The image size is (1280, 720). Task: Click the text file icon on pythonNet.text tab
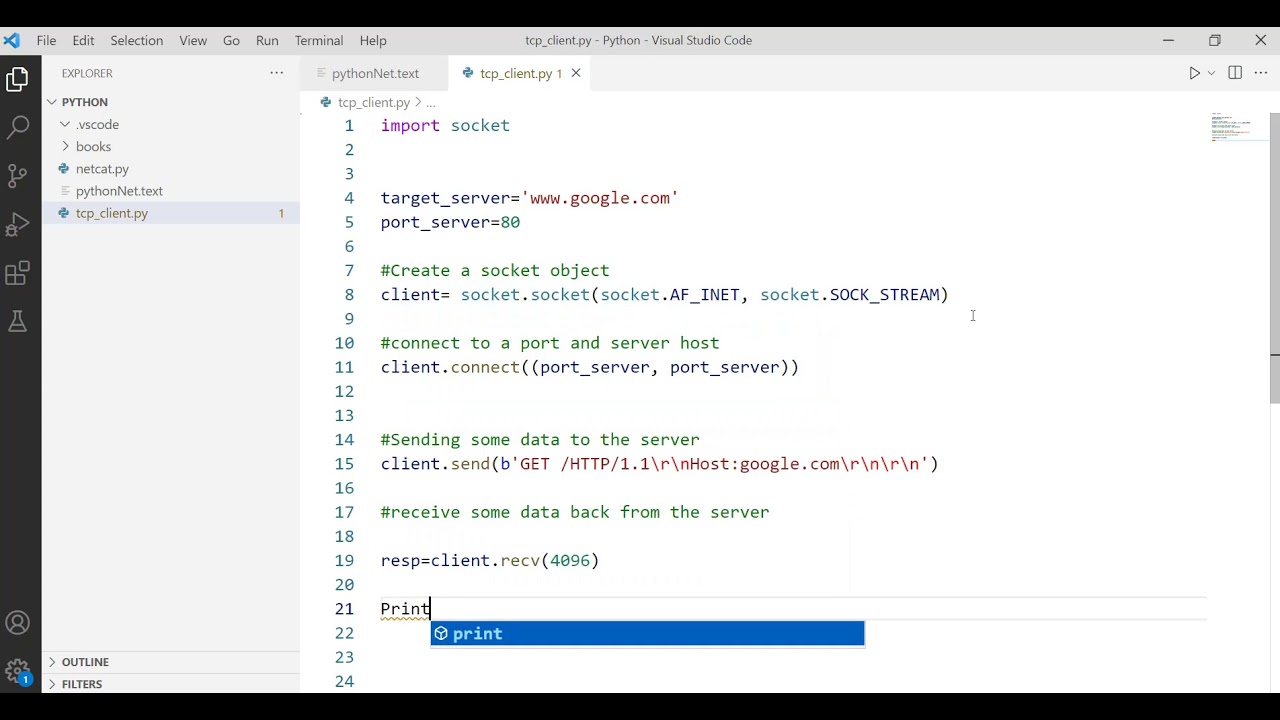click(x=321, y=73)
